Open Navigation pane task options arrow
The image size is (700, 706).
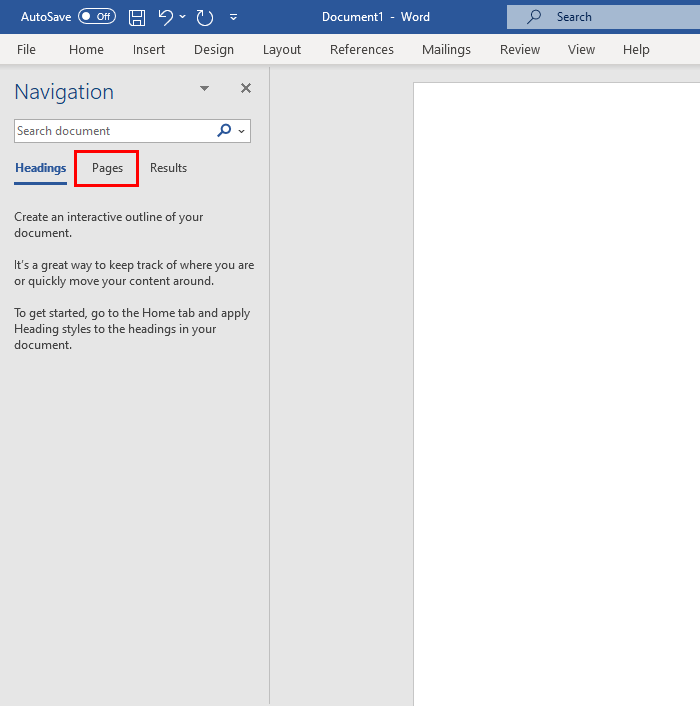tap(204, 88)
